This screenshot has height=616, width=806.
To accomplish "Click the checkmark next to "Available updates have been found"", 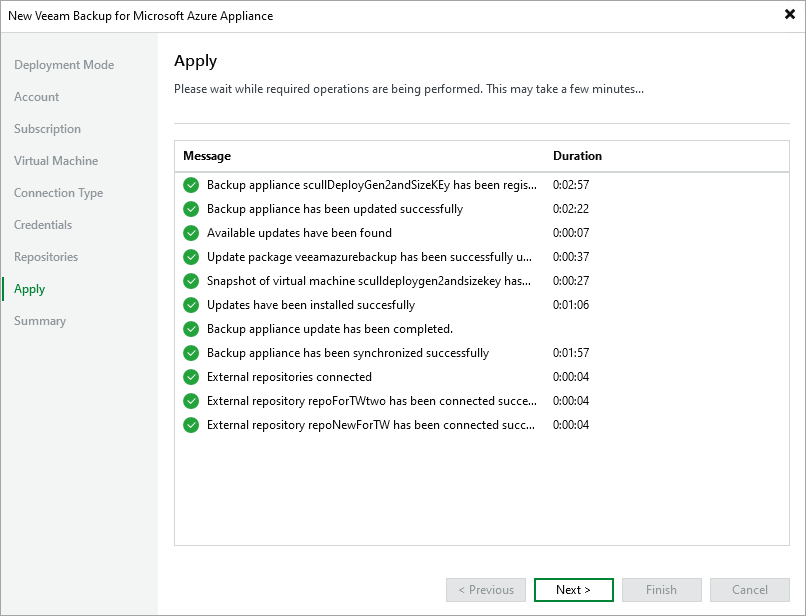I will [191, 233].
